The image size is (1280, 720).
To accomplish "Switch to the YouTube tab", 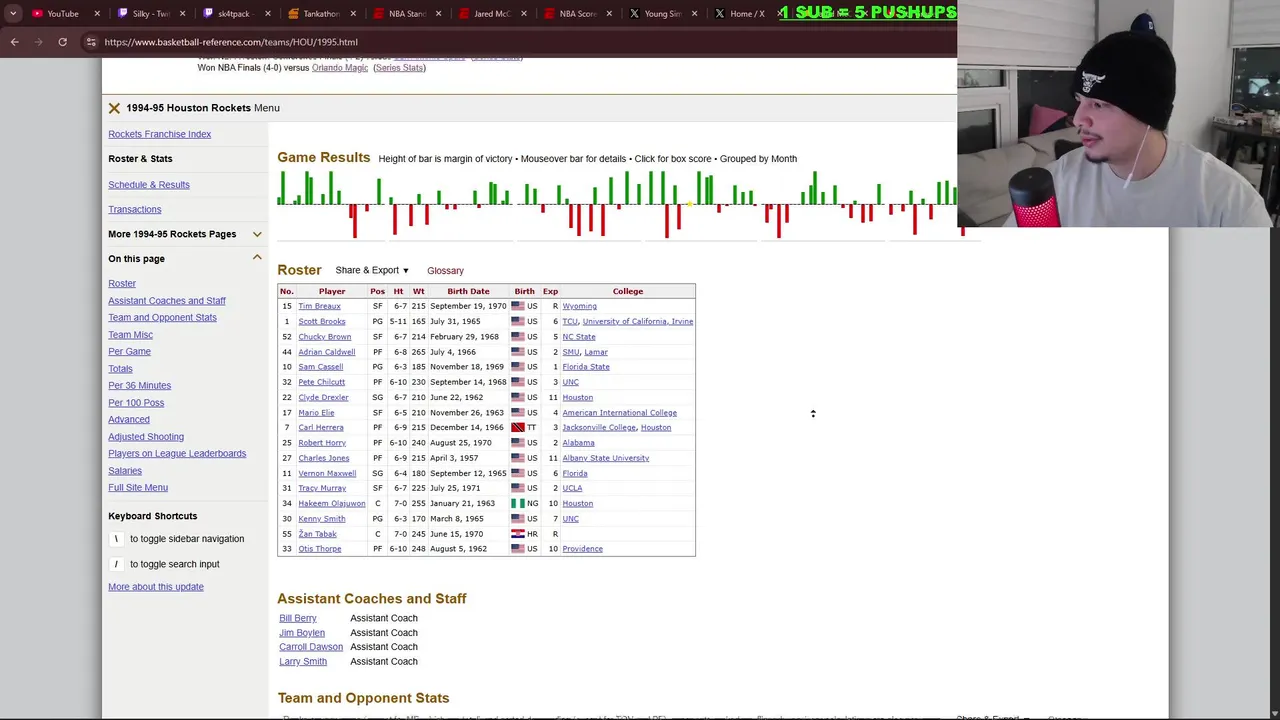I will [x=62, y=14].
